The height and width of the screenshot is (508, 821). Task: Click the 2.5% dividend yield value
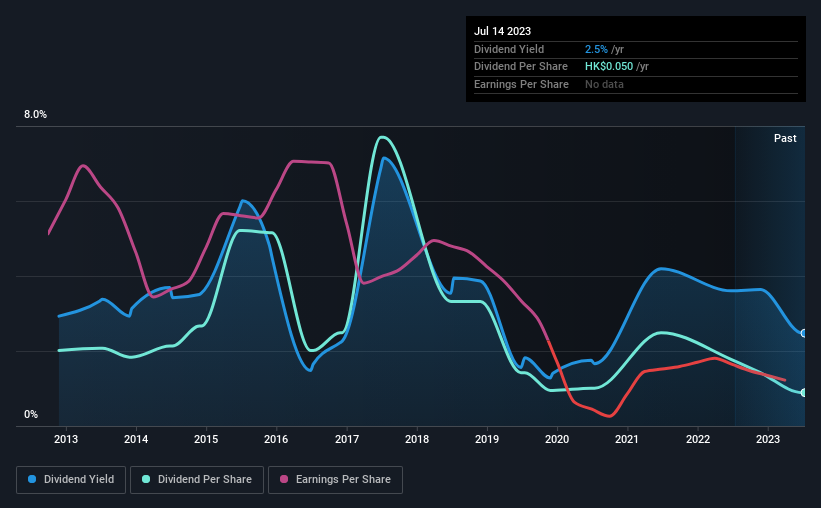click(x=596, y=49)
